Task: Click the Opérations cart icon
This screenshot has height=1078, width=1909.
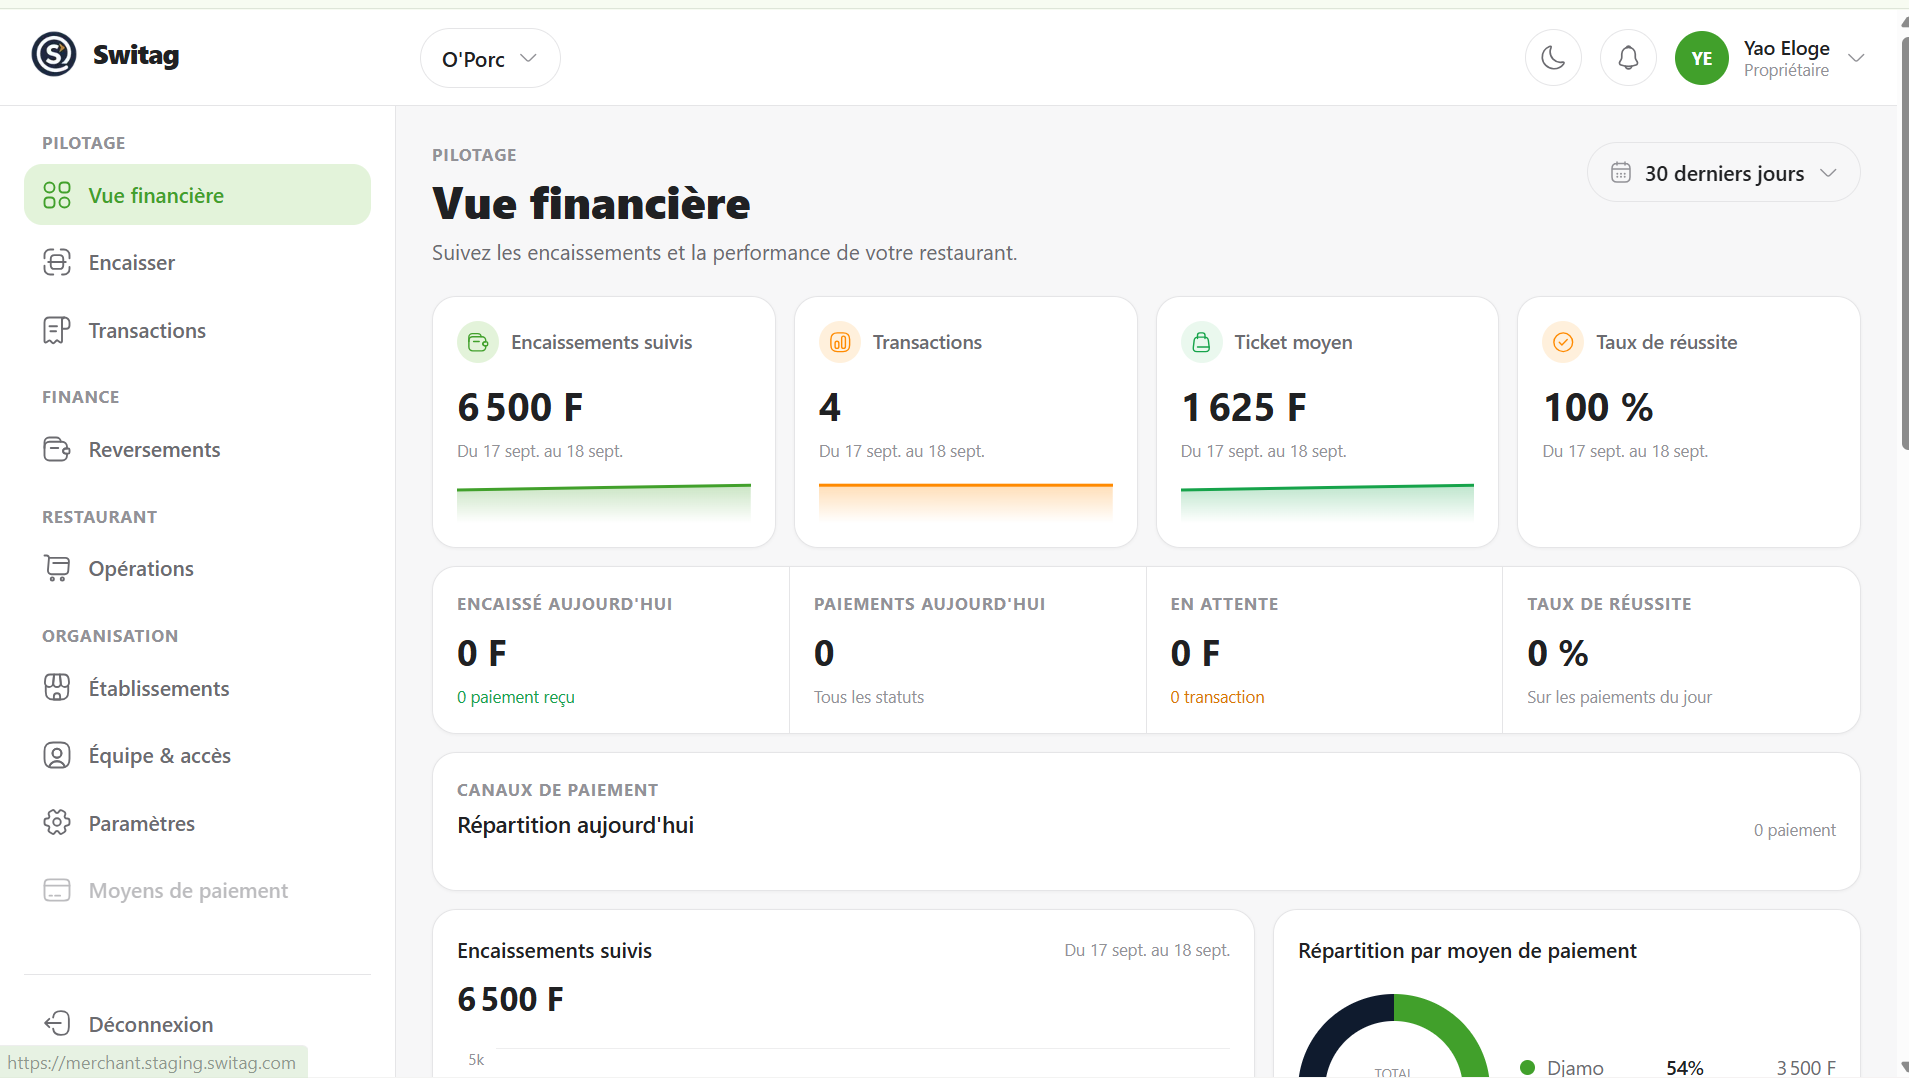Action: 57,568
